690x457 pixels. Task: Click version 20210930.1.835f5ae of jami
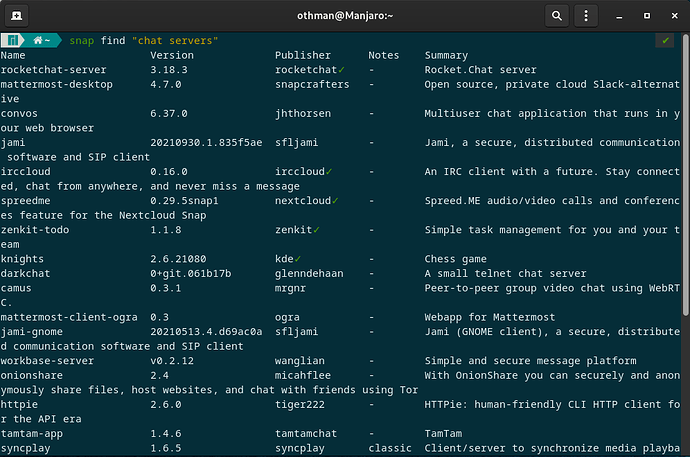coord(206,143)
